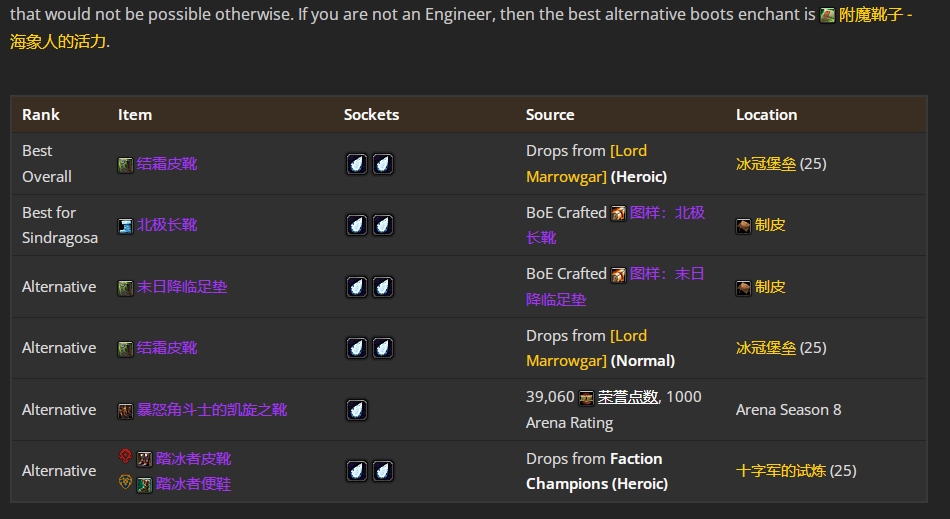Click the 荣誉点数 currency icon
The image size is (950, 519).
586,397
